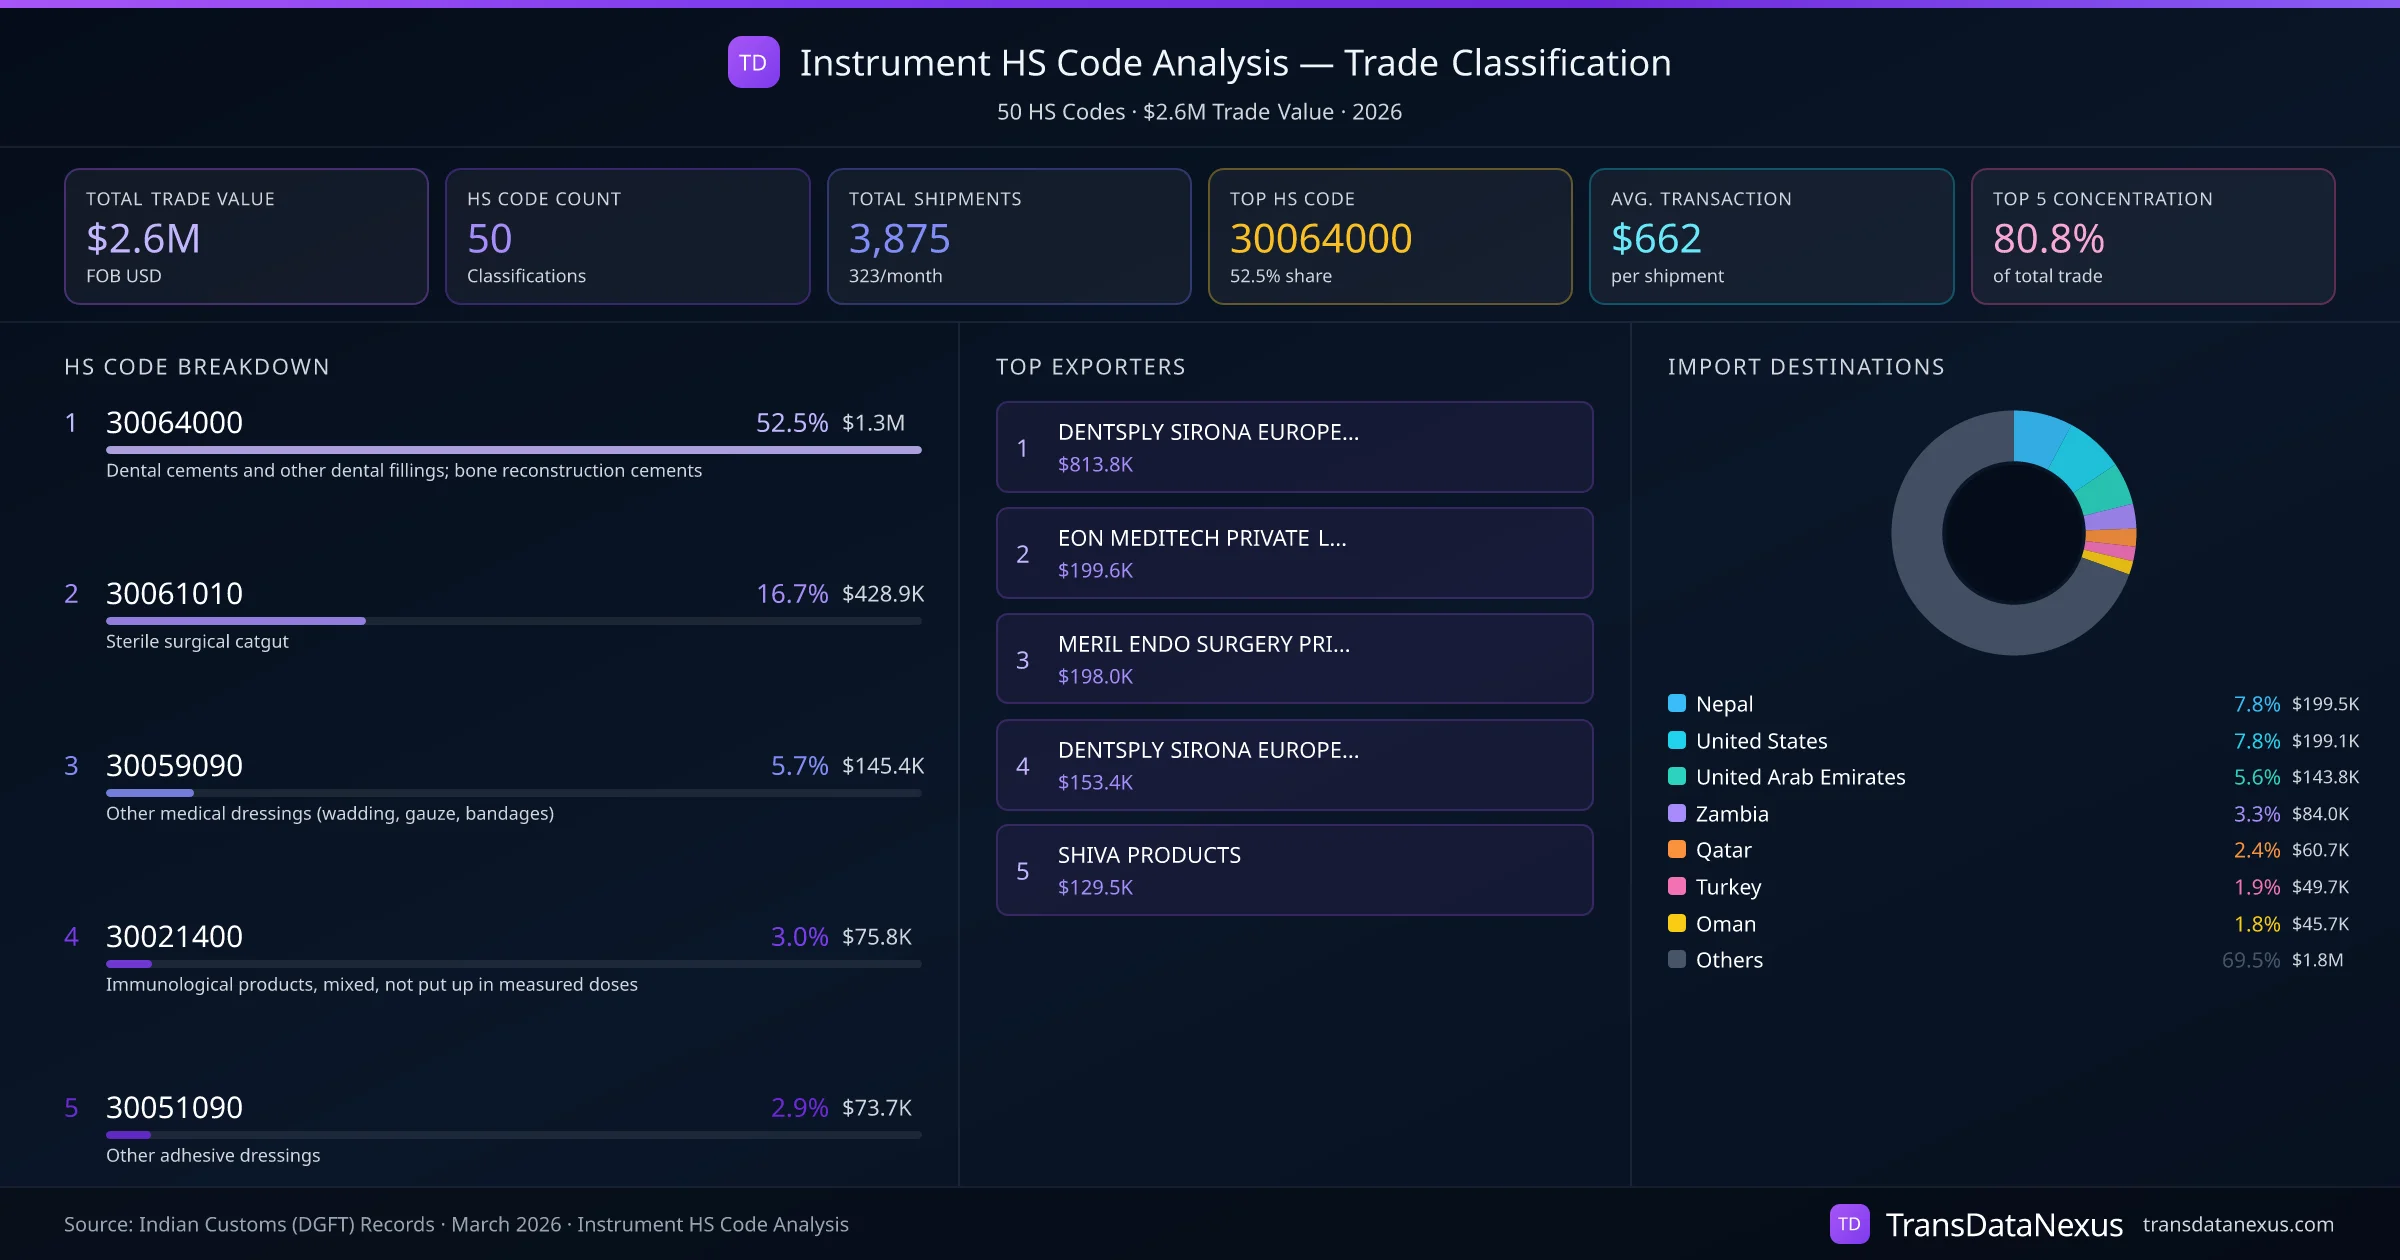Click the transdatanexus.com link

click(x=2237, y=1224)
